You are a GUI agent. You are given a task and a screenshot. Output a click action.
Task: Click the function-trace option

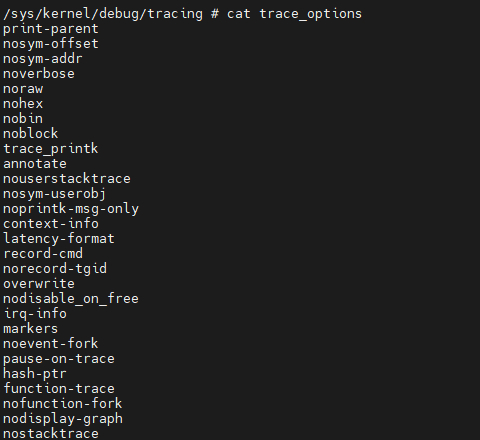pos(59,389)
